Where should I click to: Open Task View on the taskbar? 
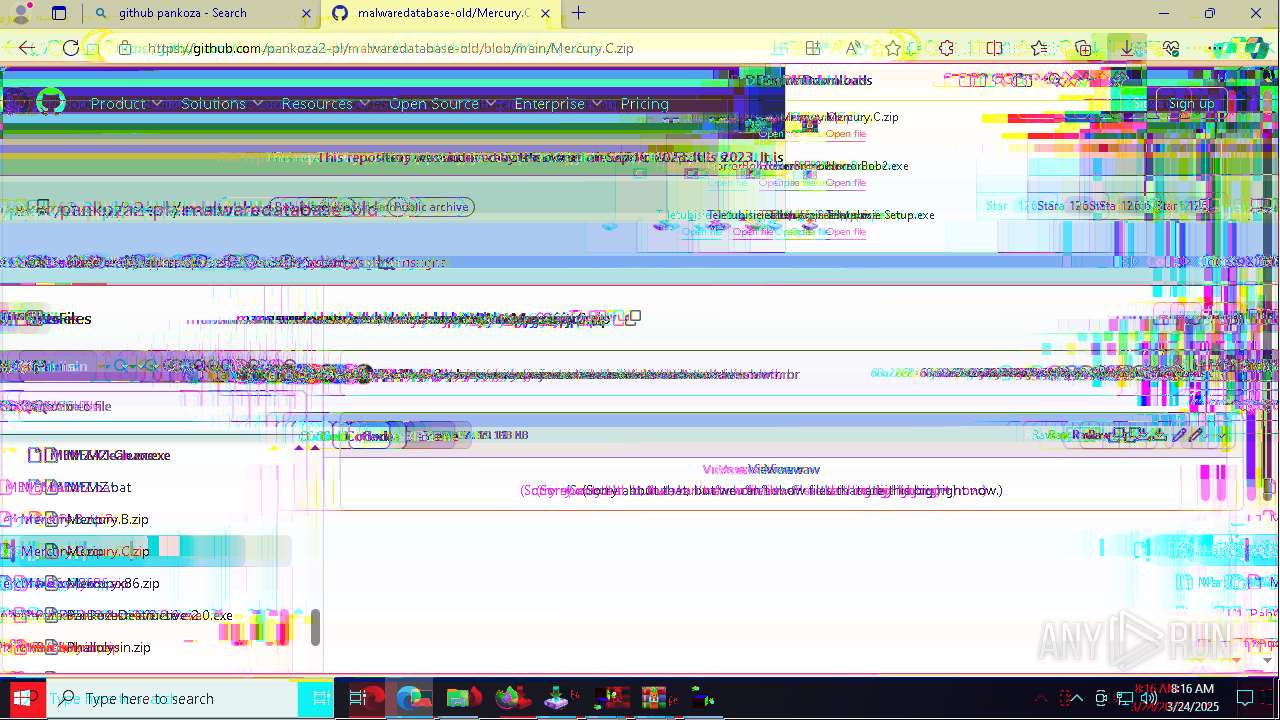[357, 698]
